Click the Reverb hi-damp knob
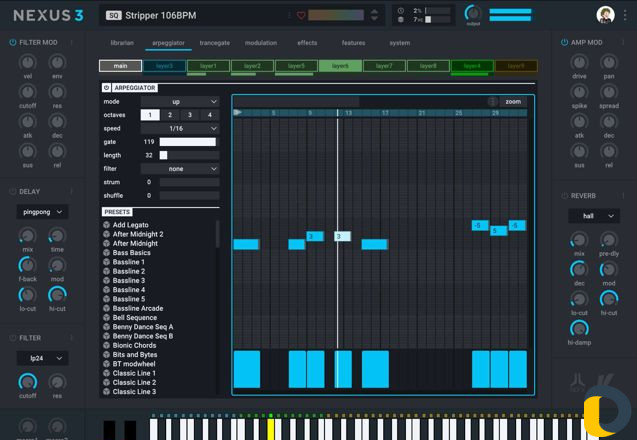This screenshot has height=440, width=637. point(579,329)
